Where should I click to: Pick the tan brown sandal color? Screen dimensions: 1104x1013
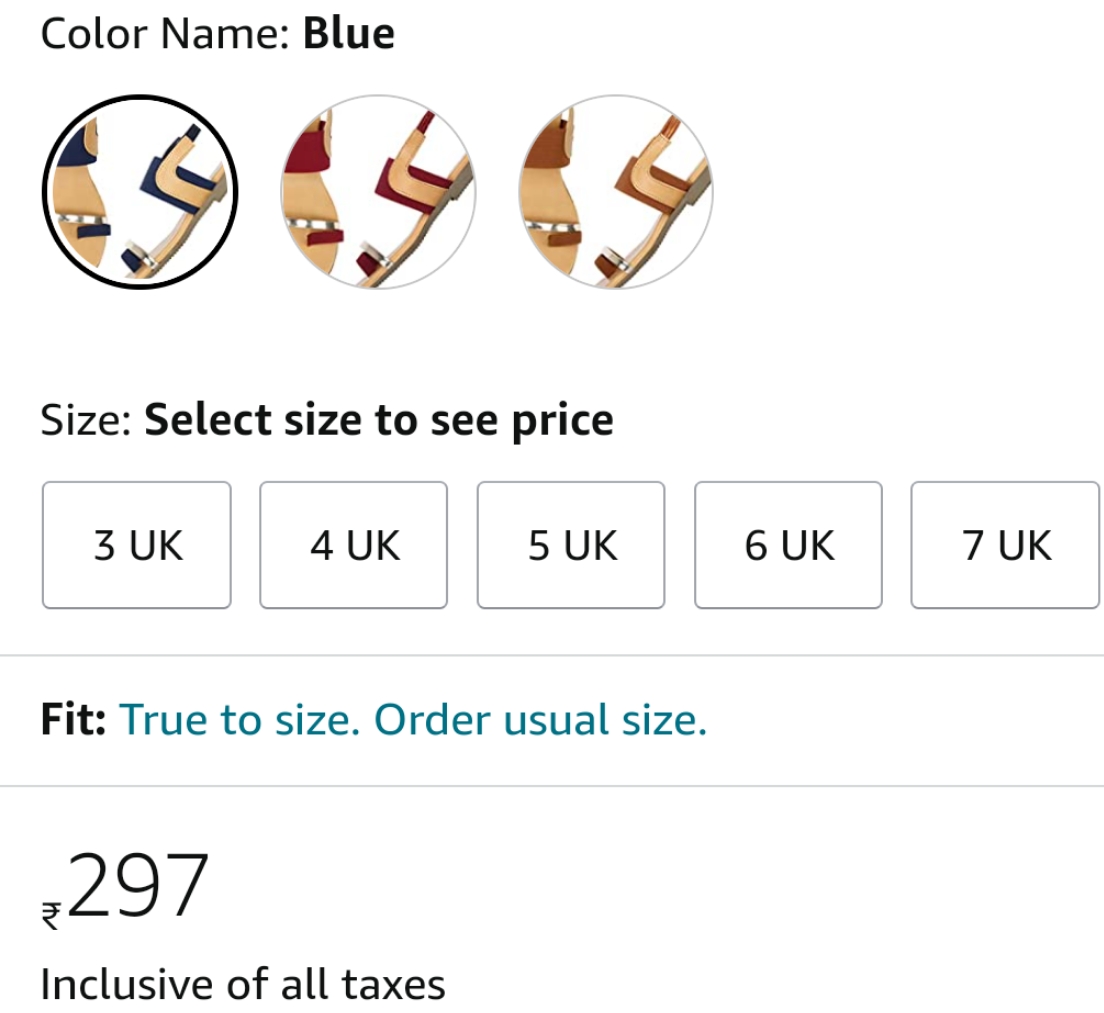click(616, 192)
